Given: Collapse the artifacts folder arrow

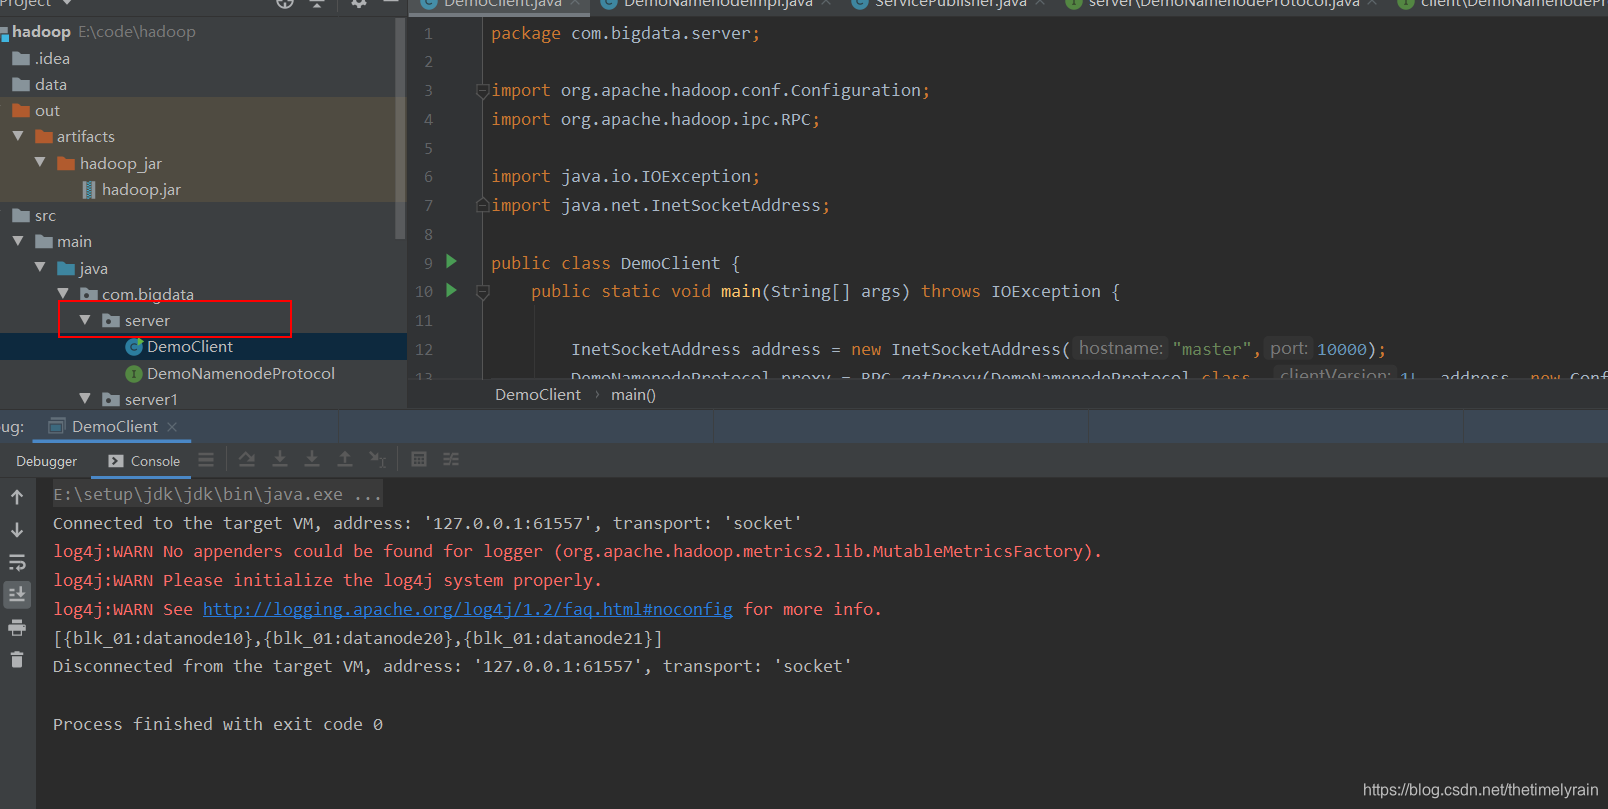Looking at the screenshot, I should point(18,136).
